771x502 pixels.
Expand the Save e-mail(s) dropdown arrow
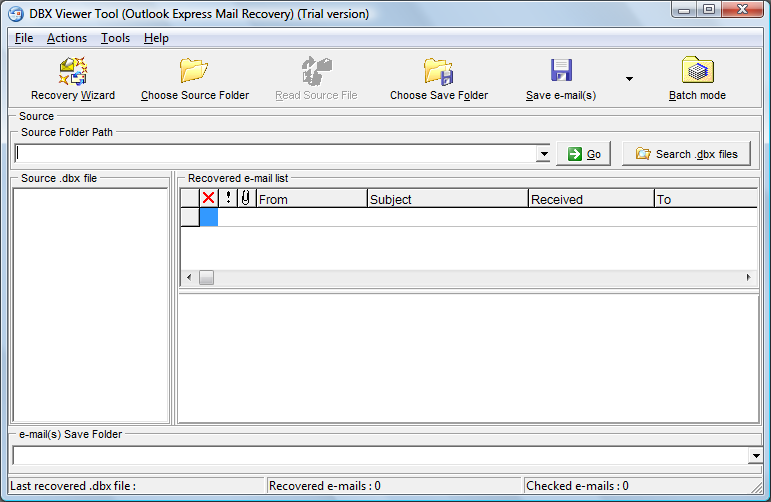click(629, 79)
